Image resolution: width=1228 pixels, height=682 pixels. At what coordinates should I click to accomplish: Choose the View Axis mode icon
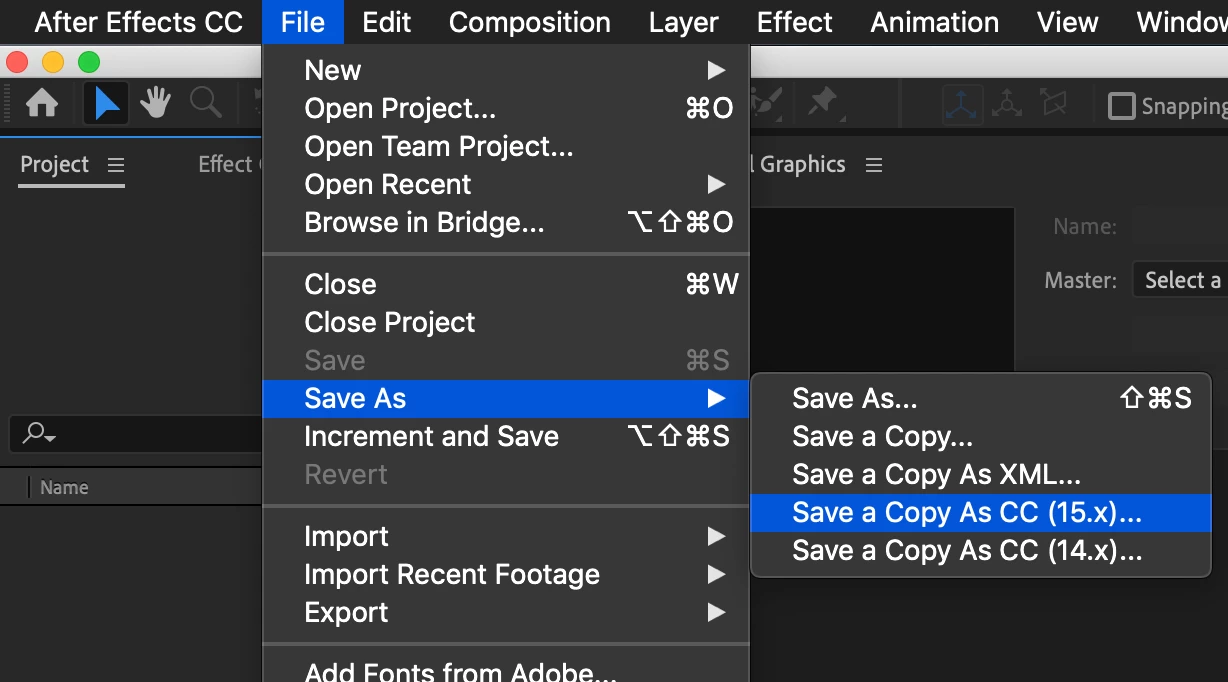click(1053, 104)
